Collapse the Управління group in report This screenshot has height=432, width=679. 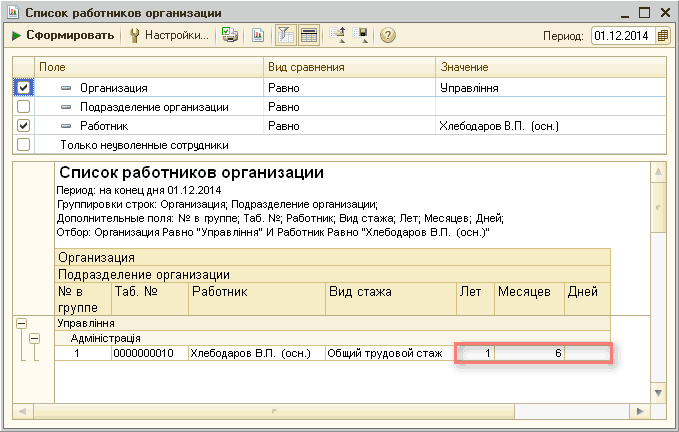coord(20,323)
